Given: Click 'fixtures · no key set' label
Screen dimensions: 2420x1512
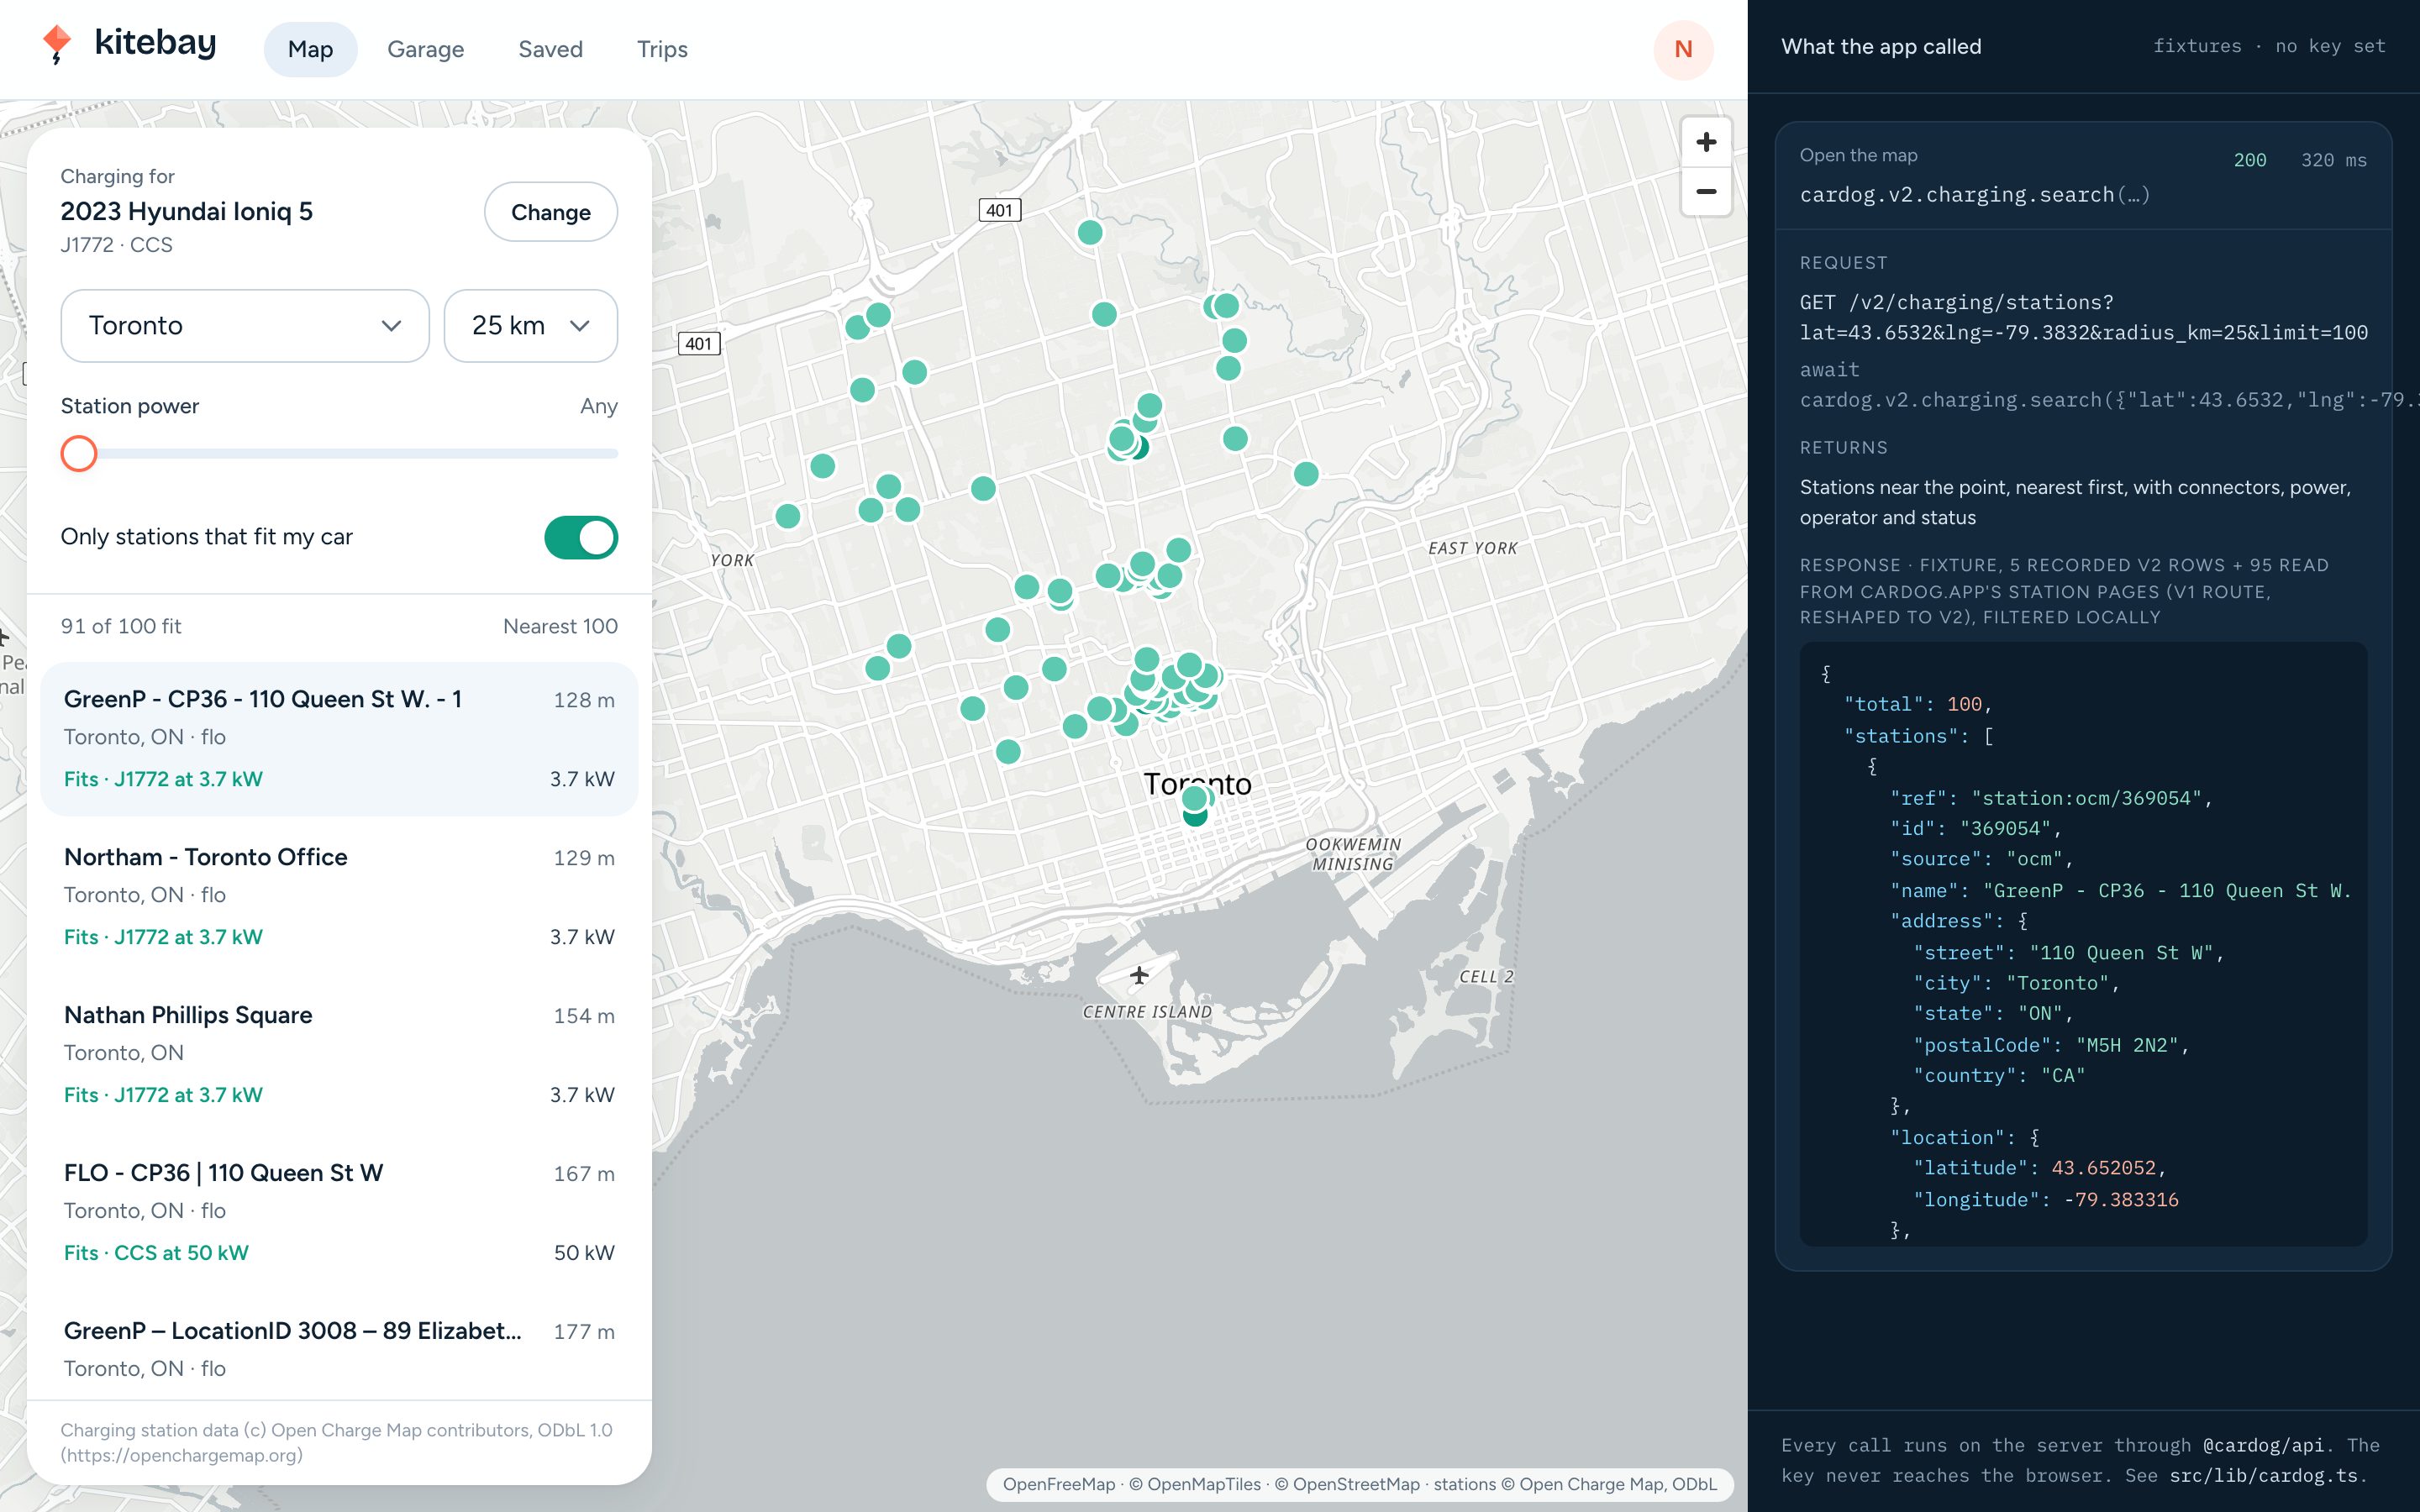Looking at the screenshot, I should [x=2269, y=46].
